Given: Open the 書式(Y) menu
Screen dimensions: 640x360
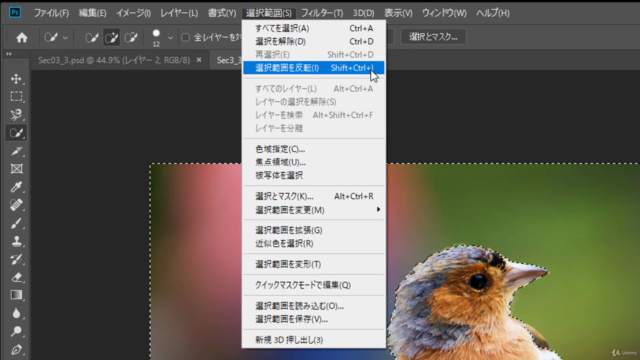Looking at the screenshot, I should [222, 13].
